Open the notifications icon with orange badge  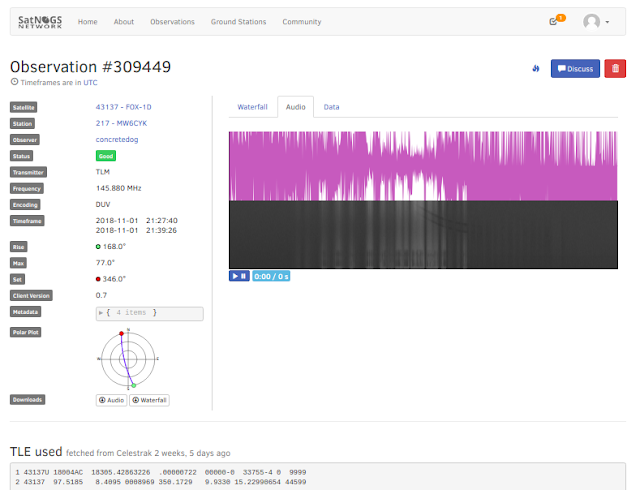[x=557, y=20]
